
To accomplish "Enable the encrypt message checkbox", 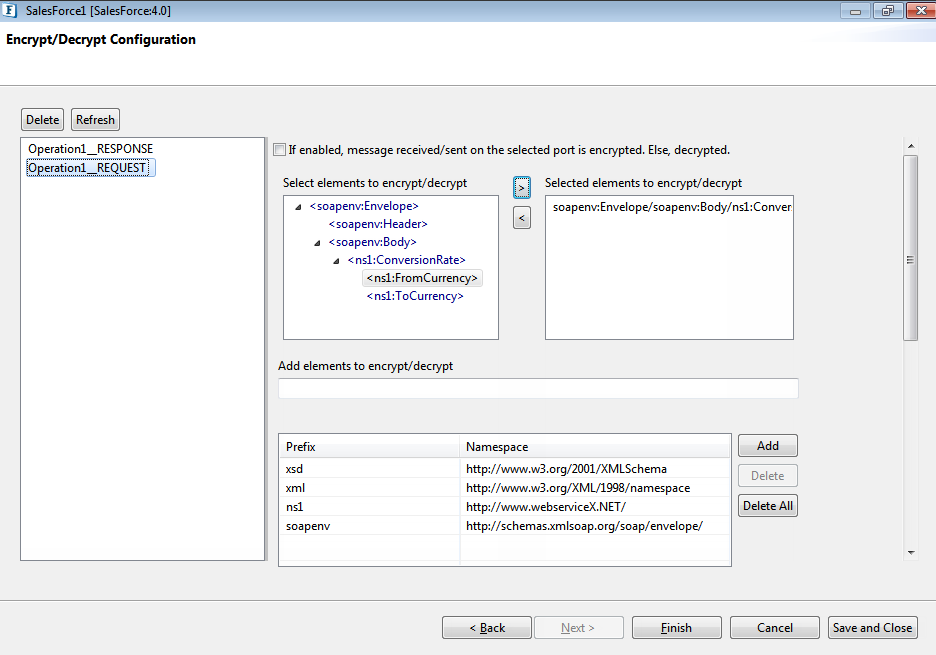I will [279, 150].
